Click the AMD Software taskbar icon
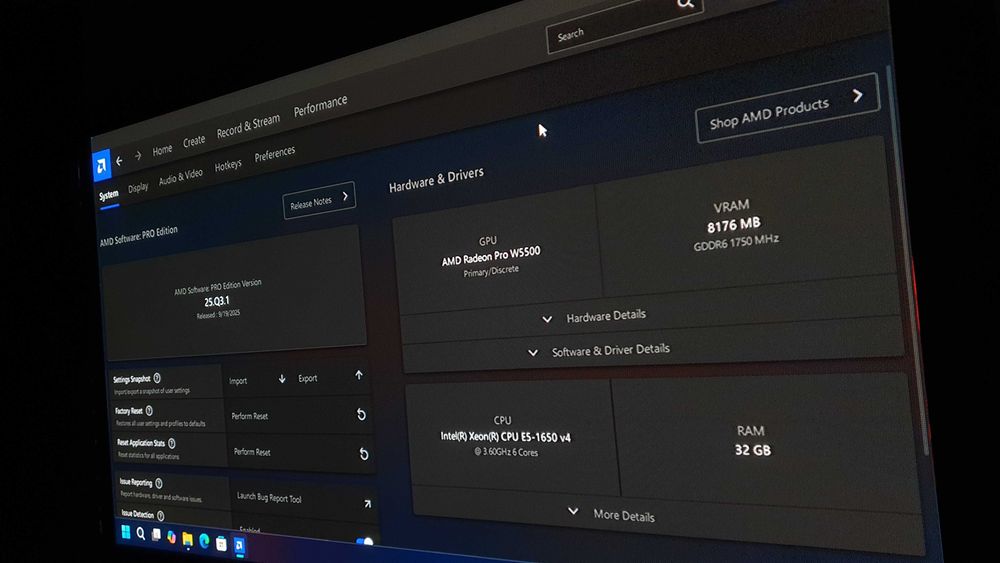This screenshot has width=1000, height=563. (x=239, y=545)
